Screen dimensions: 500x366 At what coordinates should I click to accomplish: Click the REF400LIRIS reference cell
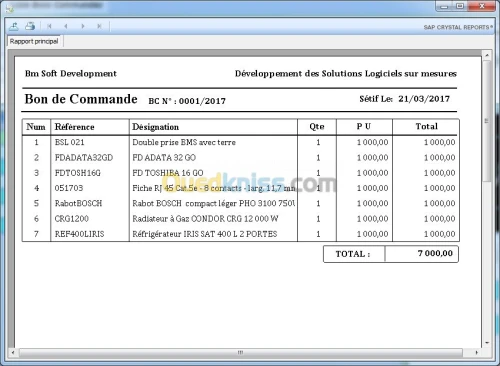click(79, 234)
